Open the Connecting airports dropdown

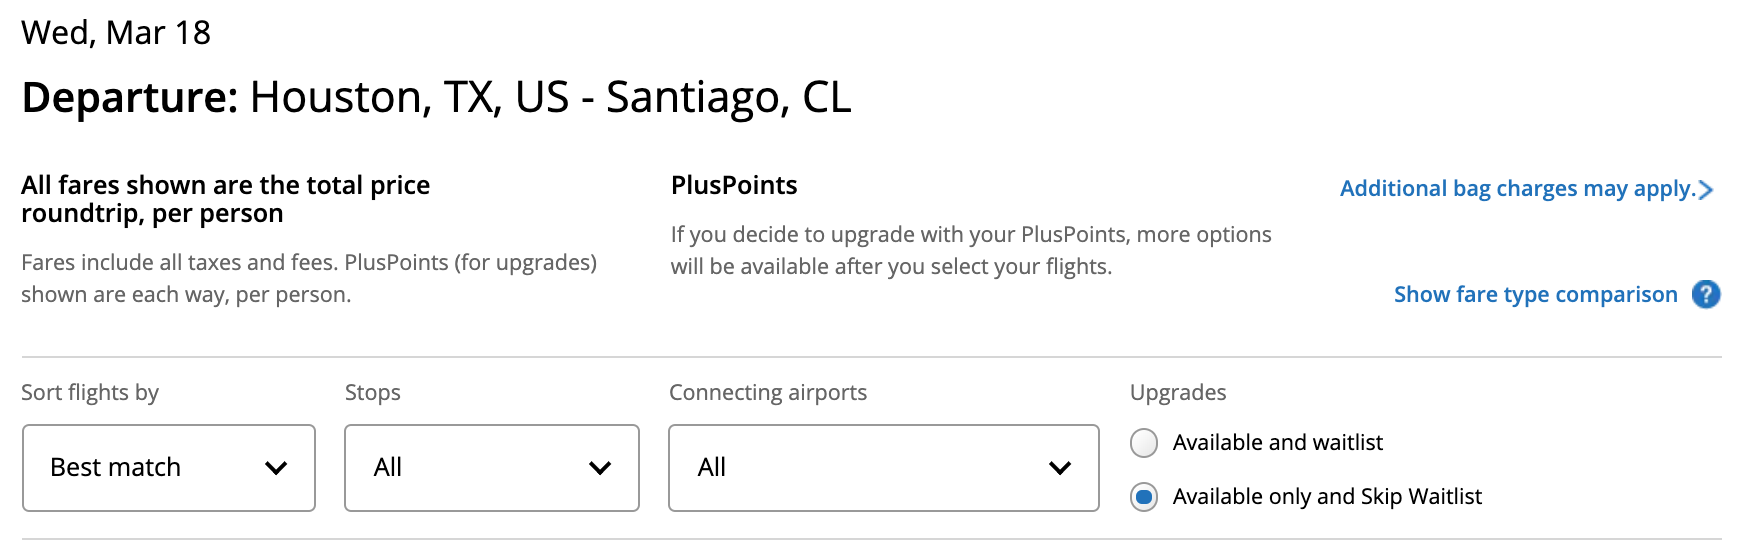coord(883,468)
